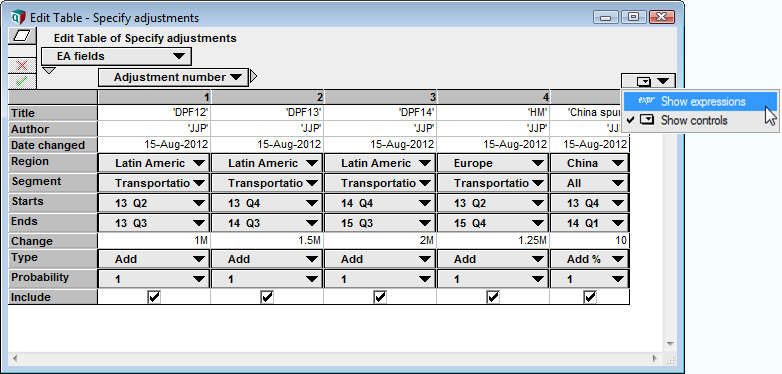Viewport: 782px width, 374px height.
Task: Click horizontal scrollbar right arrow
Action: (x=655, y=358)
